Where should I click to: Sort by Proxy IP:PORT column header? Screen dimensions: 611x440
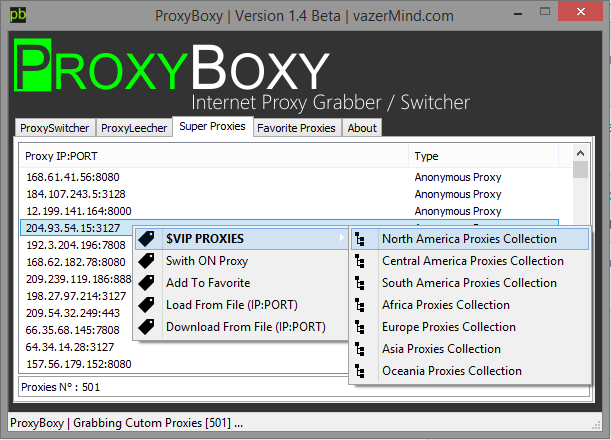coord(214,156)
